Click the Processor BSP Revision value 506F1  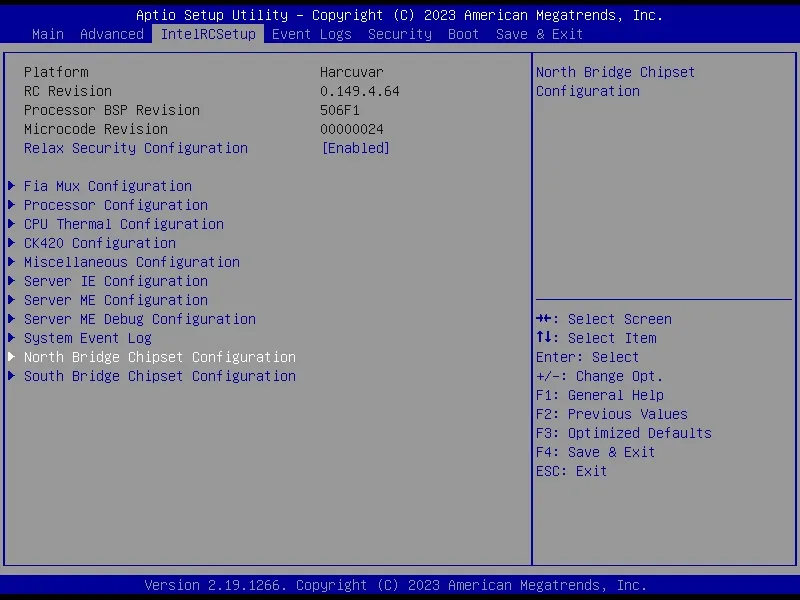[340, 110]
